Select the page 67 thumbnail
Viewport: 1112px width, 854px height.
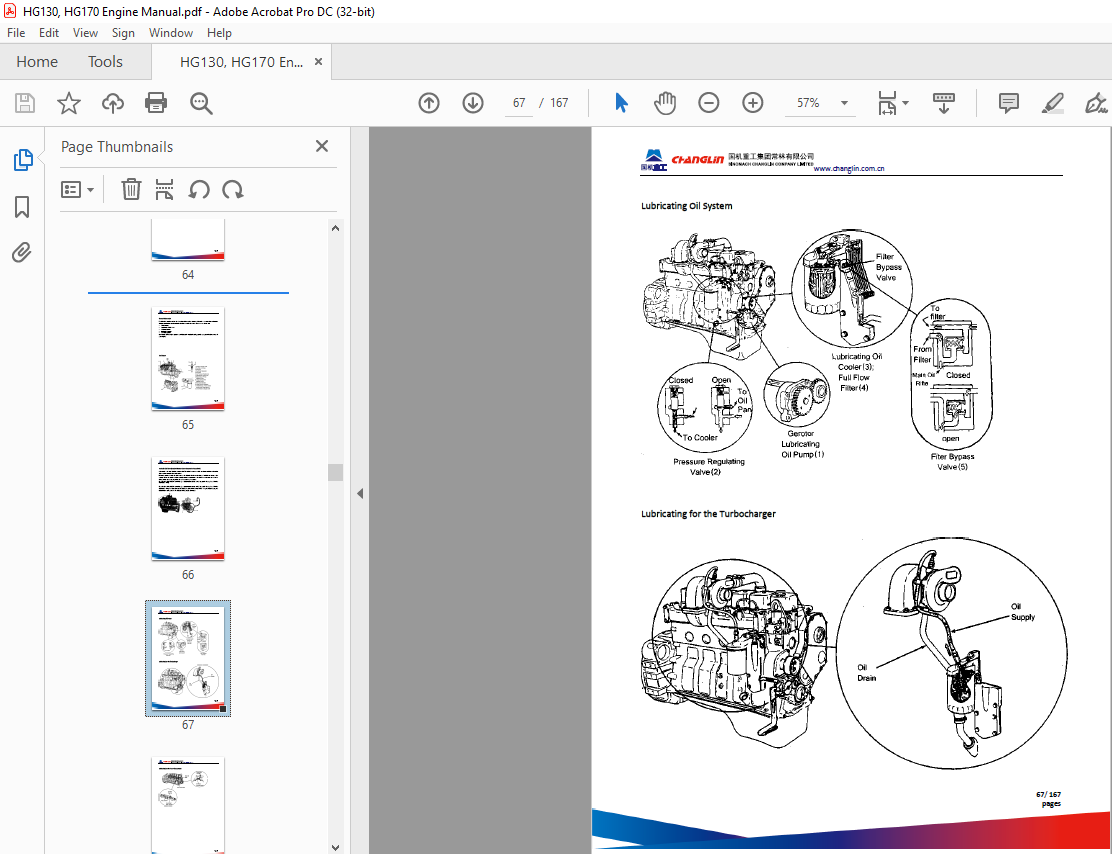[188, 658]
